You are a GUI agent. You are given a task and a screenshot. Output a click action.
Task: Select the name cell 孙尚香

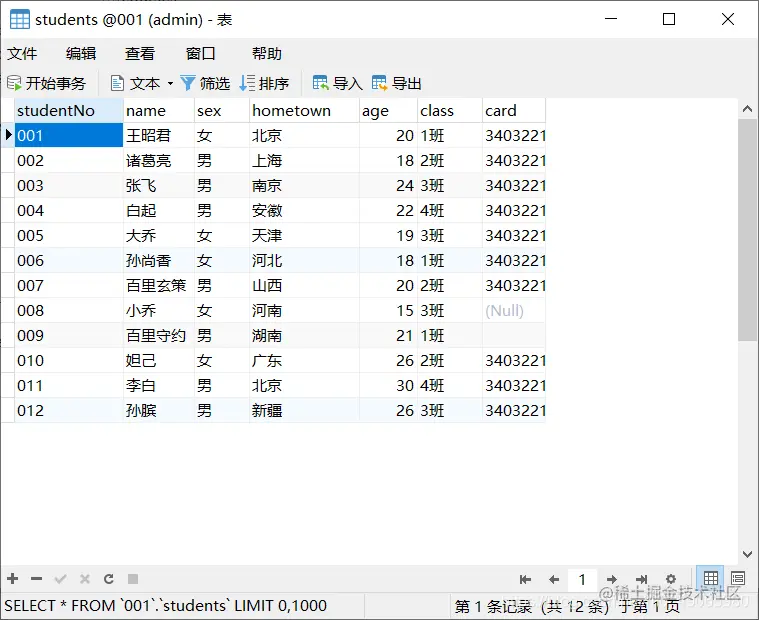159,260
